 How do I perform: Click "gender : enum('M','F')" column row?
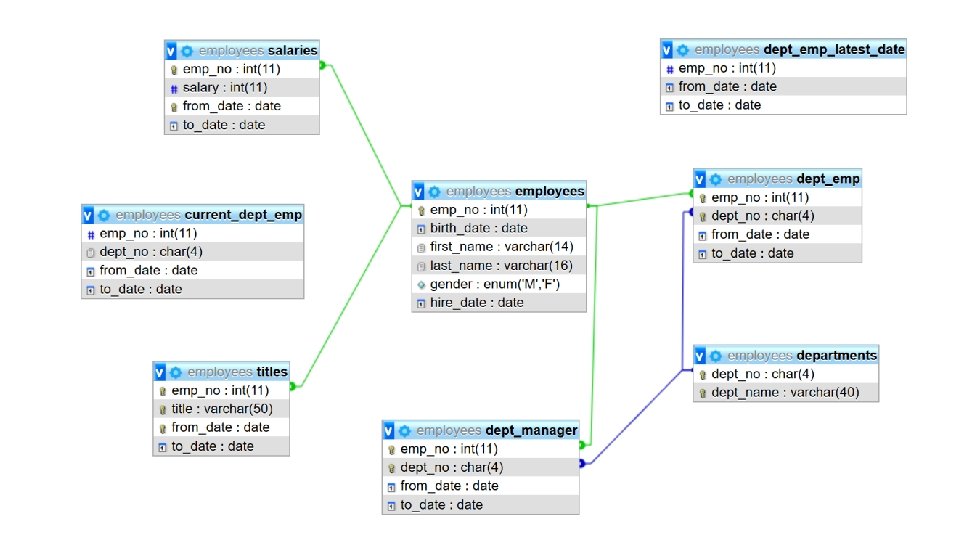click(499, 284)
